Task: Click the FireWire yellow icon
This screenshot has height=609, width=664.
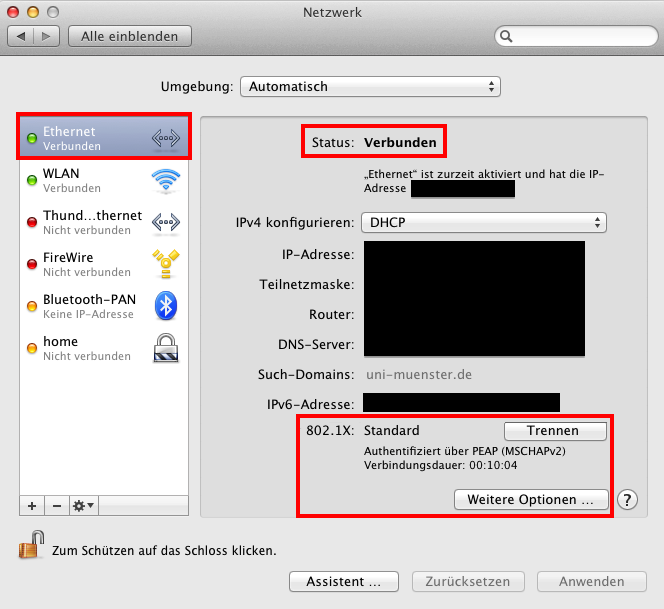Action: [165, 264]
